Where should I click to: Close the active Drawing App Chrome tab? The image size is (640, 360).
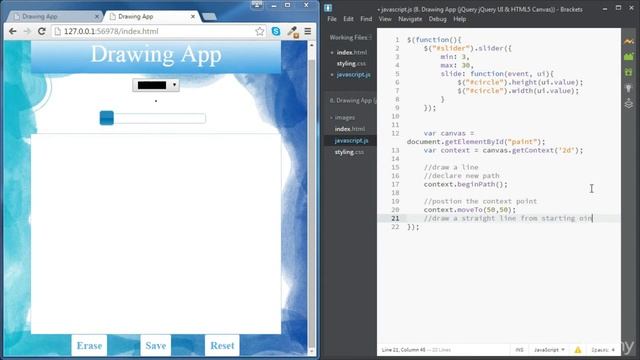click(x=193, y=16)
